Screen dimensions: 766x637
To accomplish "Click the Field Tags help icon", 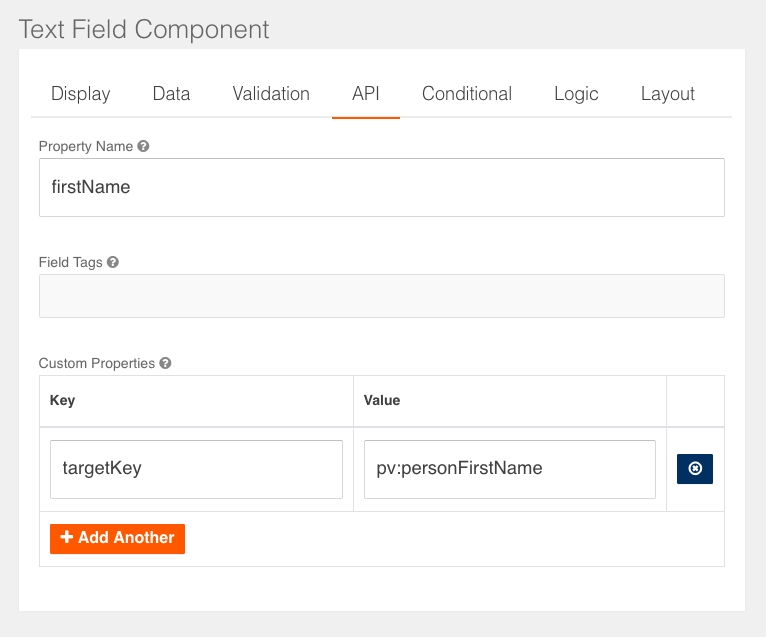I will pyautogui.click(x=113, y=262).
